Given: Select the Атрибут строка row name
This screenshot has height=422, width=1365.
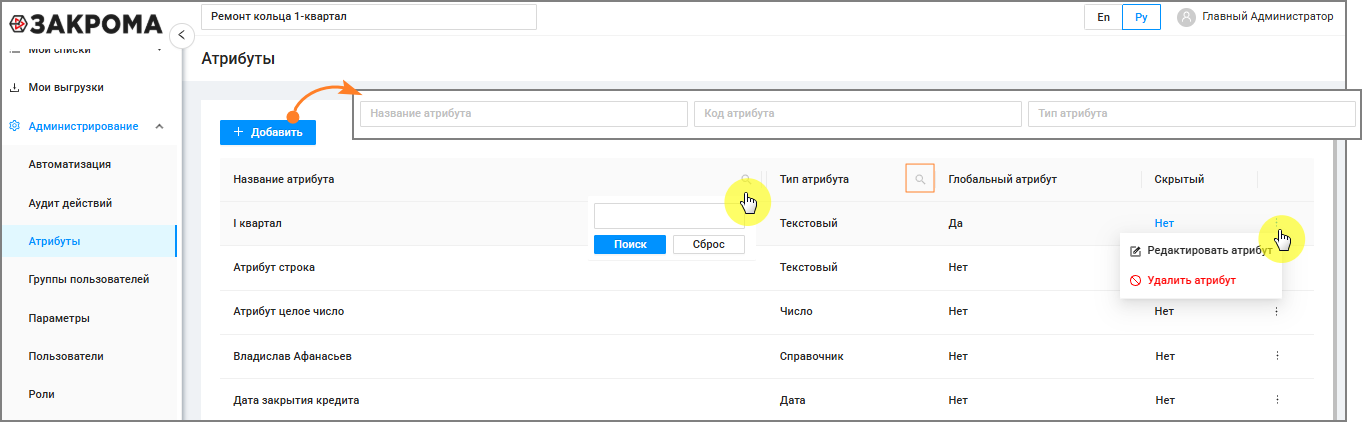Looking at the screenshot, I should pyautogui.click(x=274, y=268).
